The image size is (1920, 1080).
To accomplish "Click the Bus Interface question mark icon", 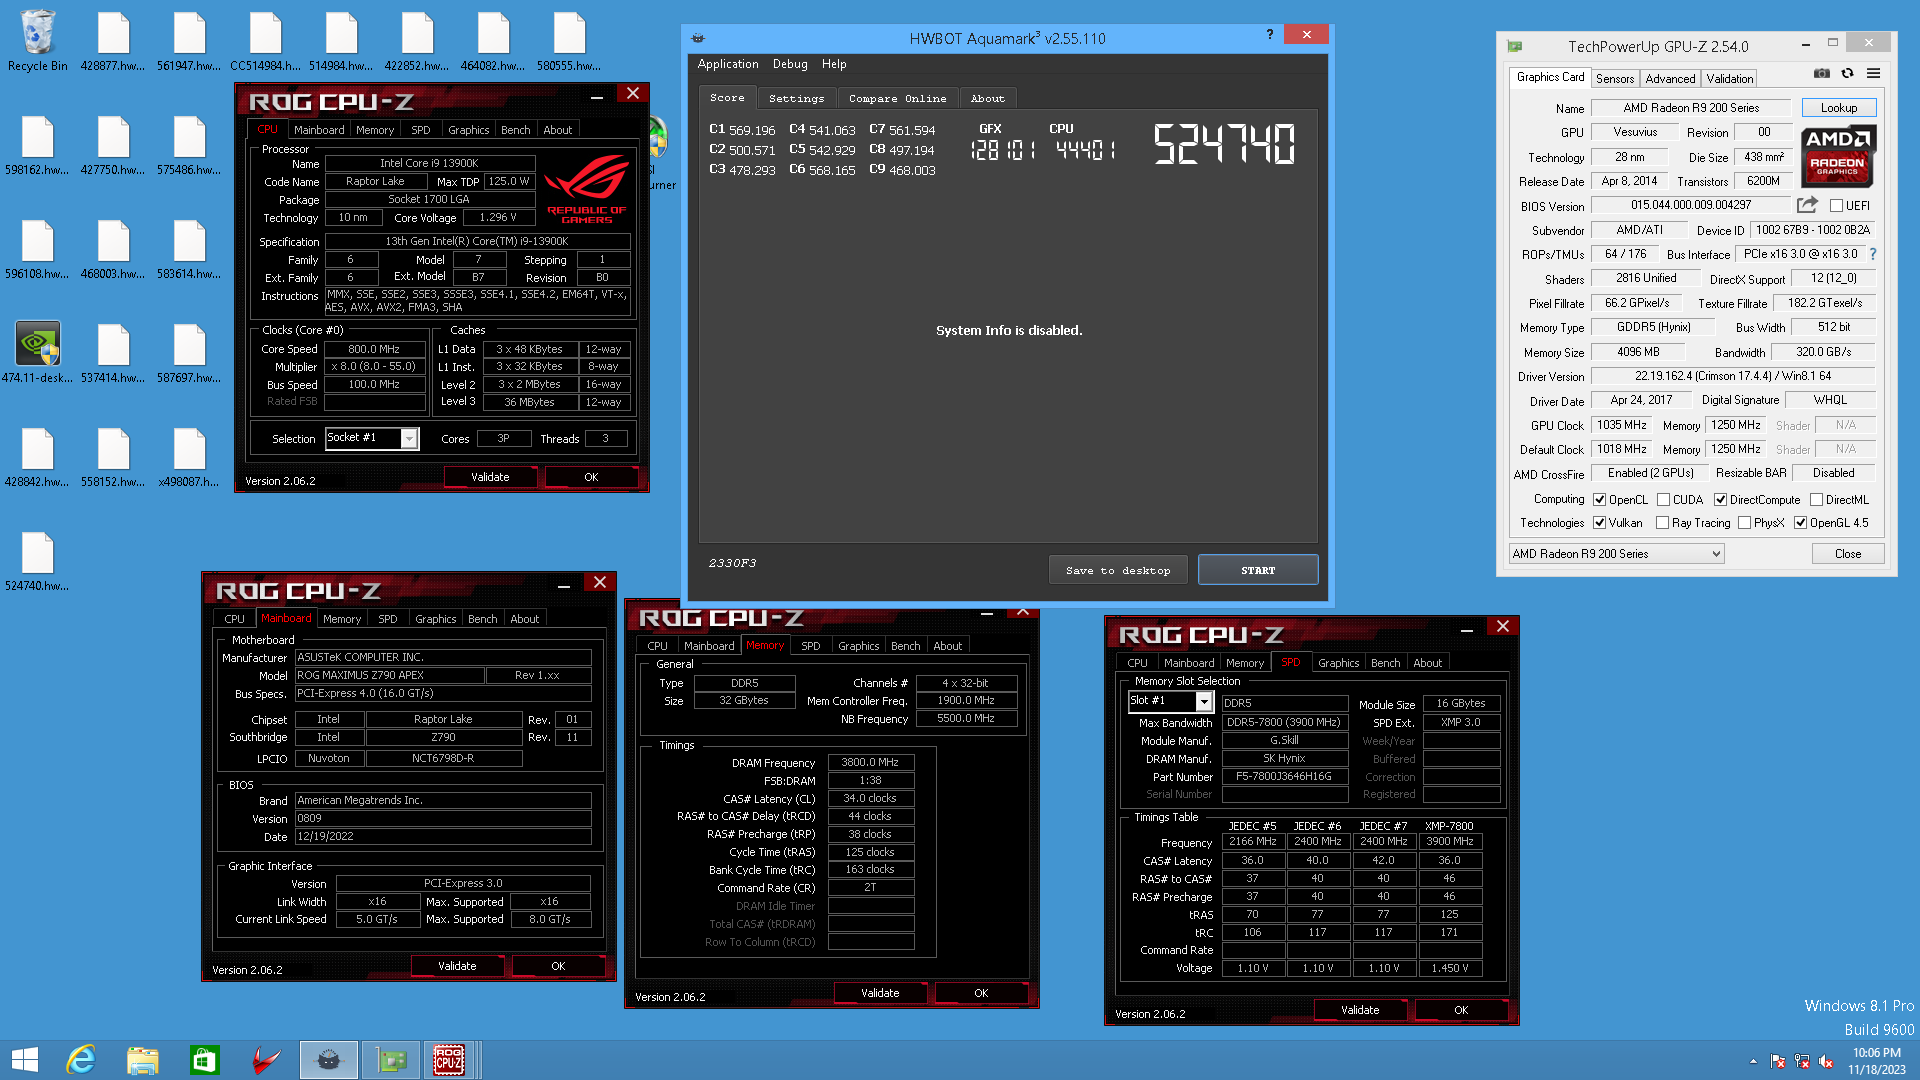I will [x=1873, y=254].
